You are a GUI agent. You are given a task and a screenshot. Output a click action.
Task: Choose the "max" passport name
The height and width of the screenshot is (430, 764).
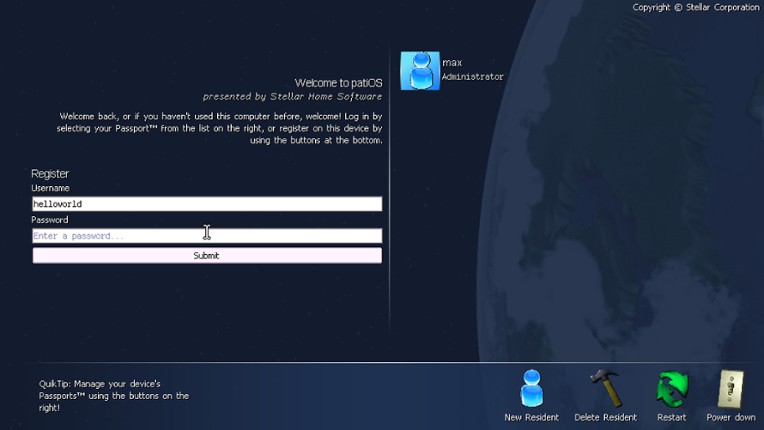[x=452, y=63]
